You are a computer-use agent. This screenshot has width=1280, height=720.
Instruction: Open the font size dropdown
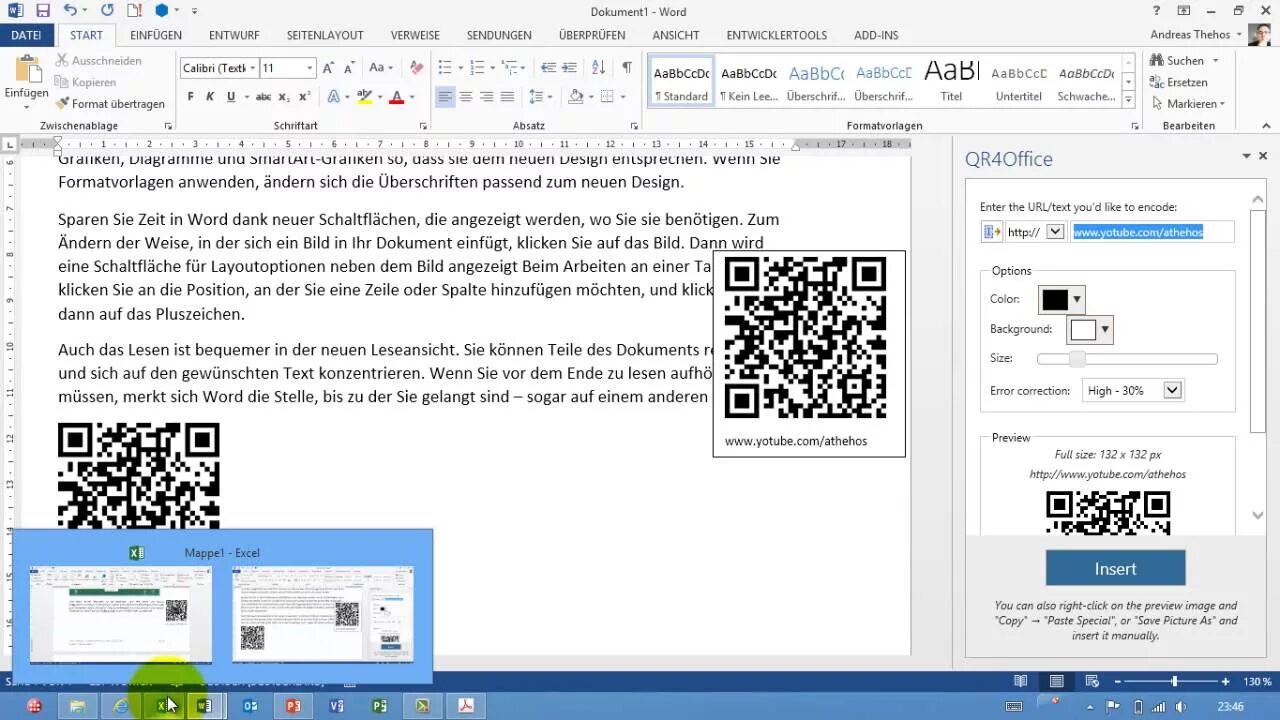tap(309, 68)
